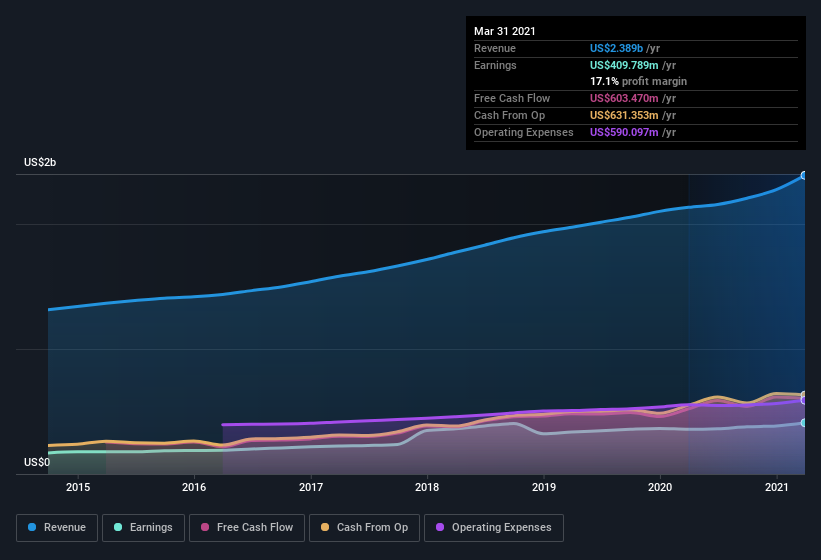Click the 2016 x-axis label
The height and width of the screenshot is (560, 821).
pyautogui.click(x=194, y=487)
